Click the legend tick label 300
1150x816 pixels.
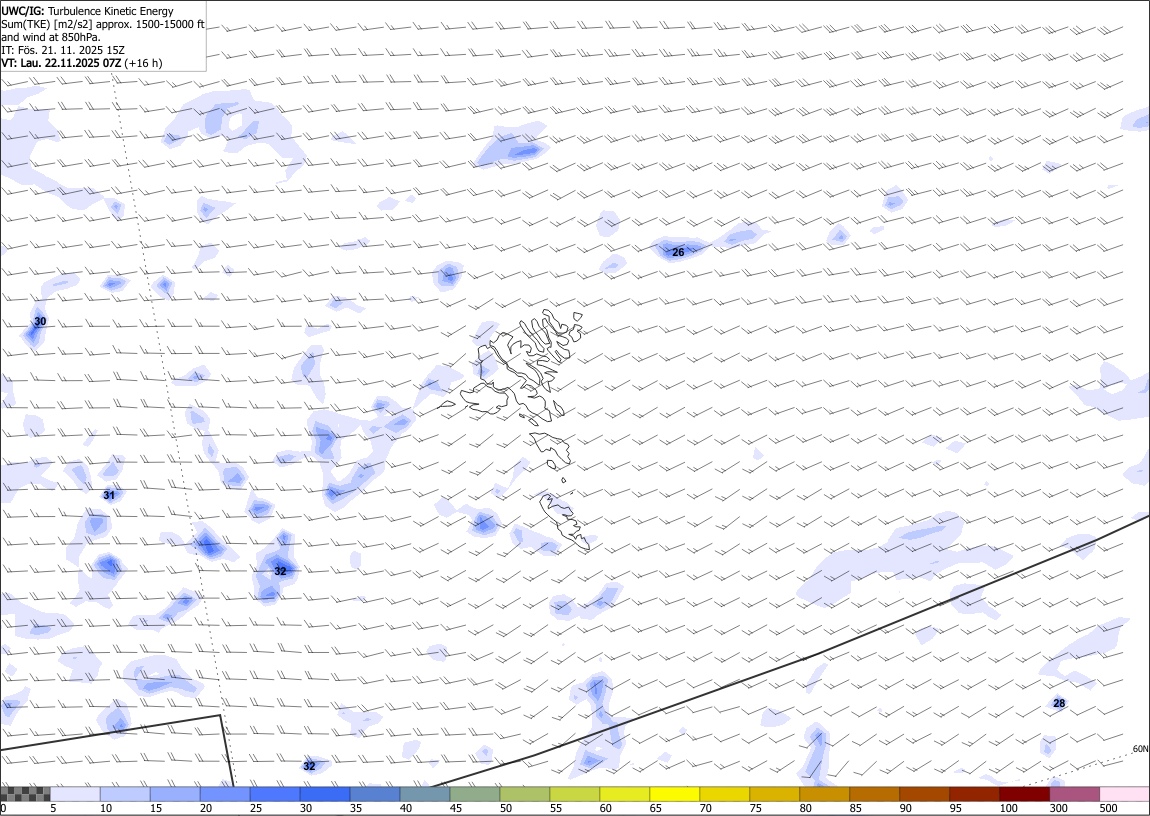[x=1058, y=808]
